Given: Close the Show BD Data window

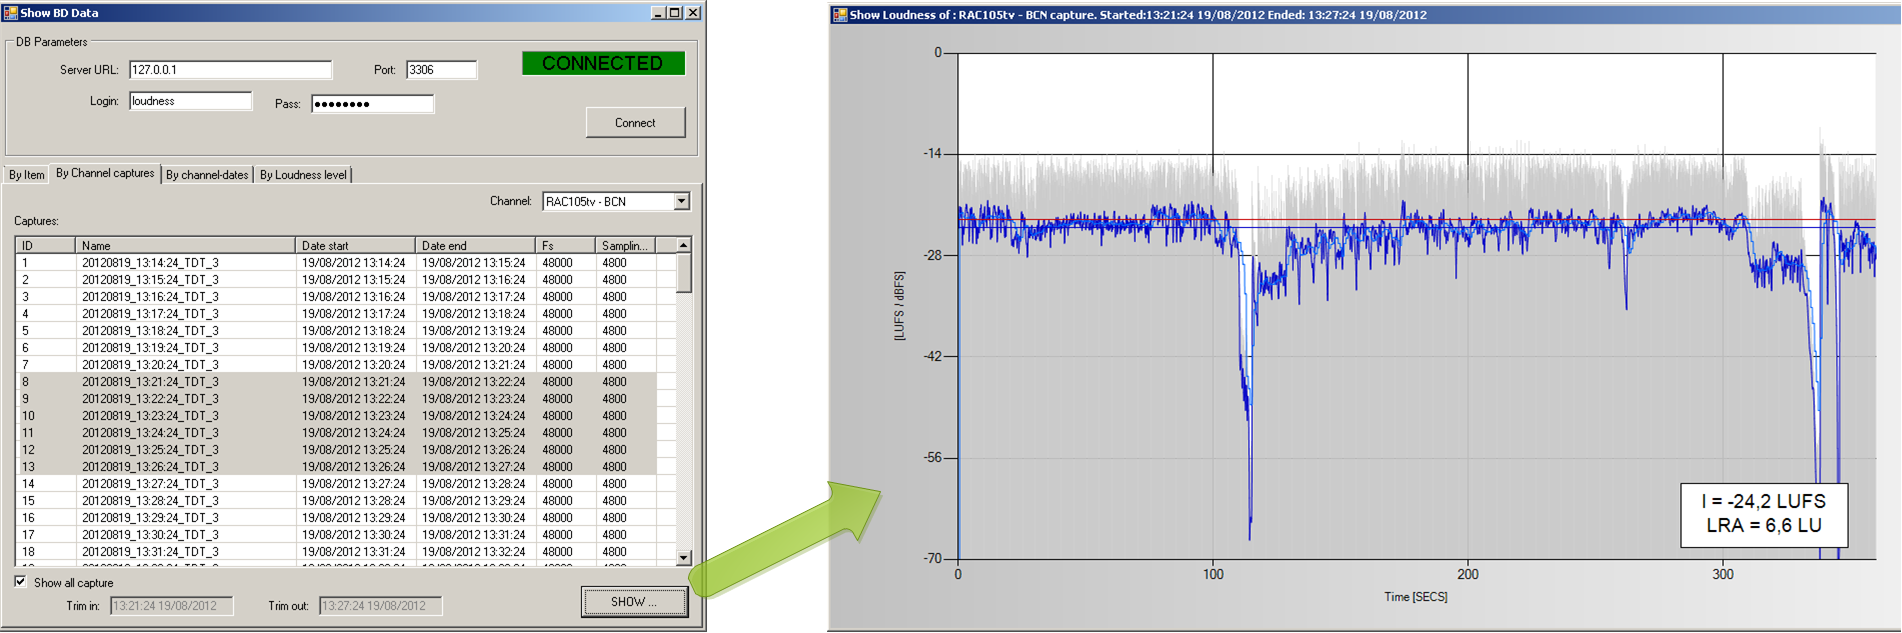Looking at the screenshot, I should click(x=693, y=13).
